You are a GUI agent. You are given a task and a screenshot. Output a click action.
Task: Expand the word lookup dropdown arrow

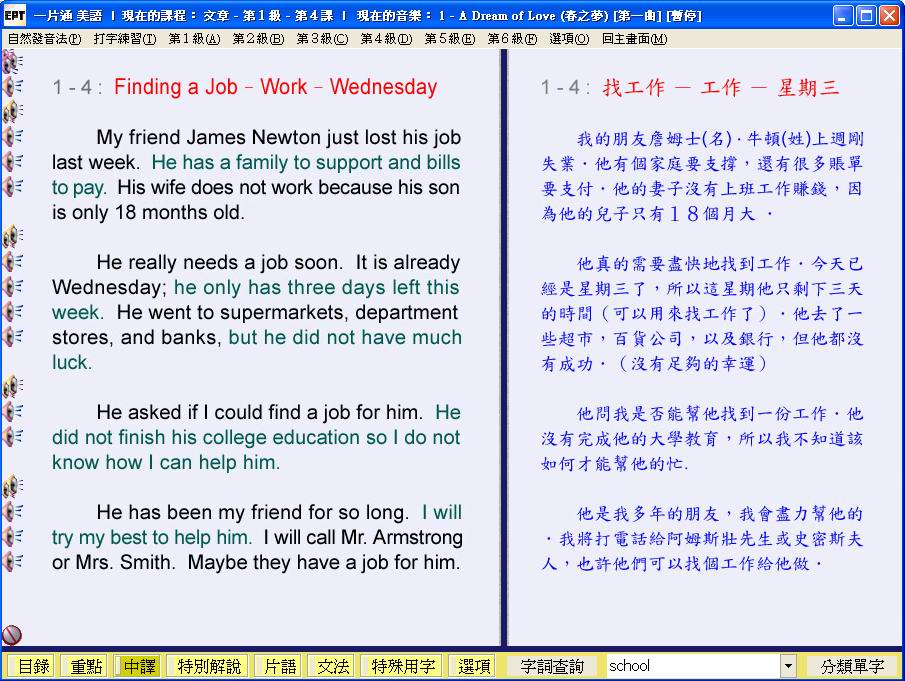788,666
